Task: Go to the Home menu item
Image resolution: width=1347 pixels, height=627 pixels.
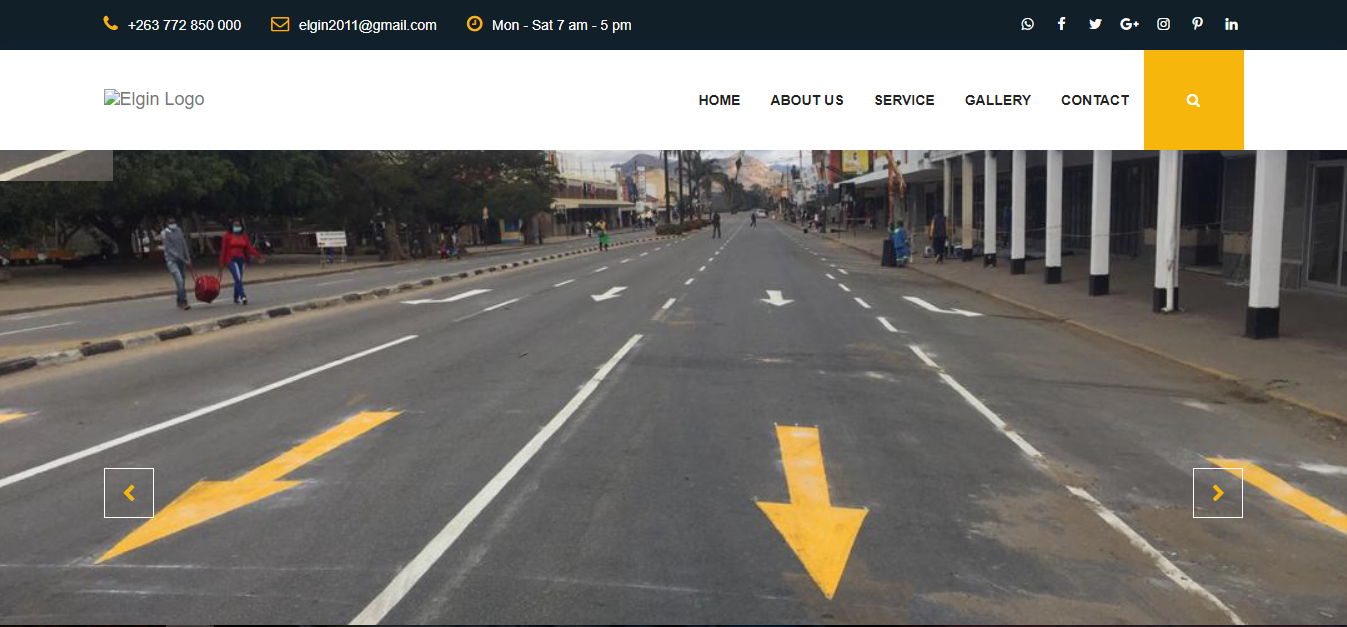Action: 719,100
